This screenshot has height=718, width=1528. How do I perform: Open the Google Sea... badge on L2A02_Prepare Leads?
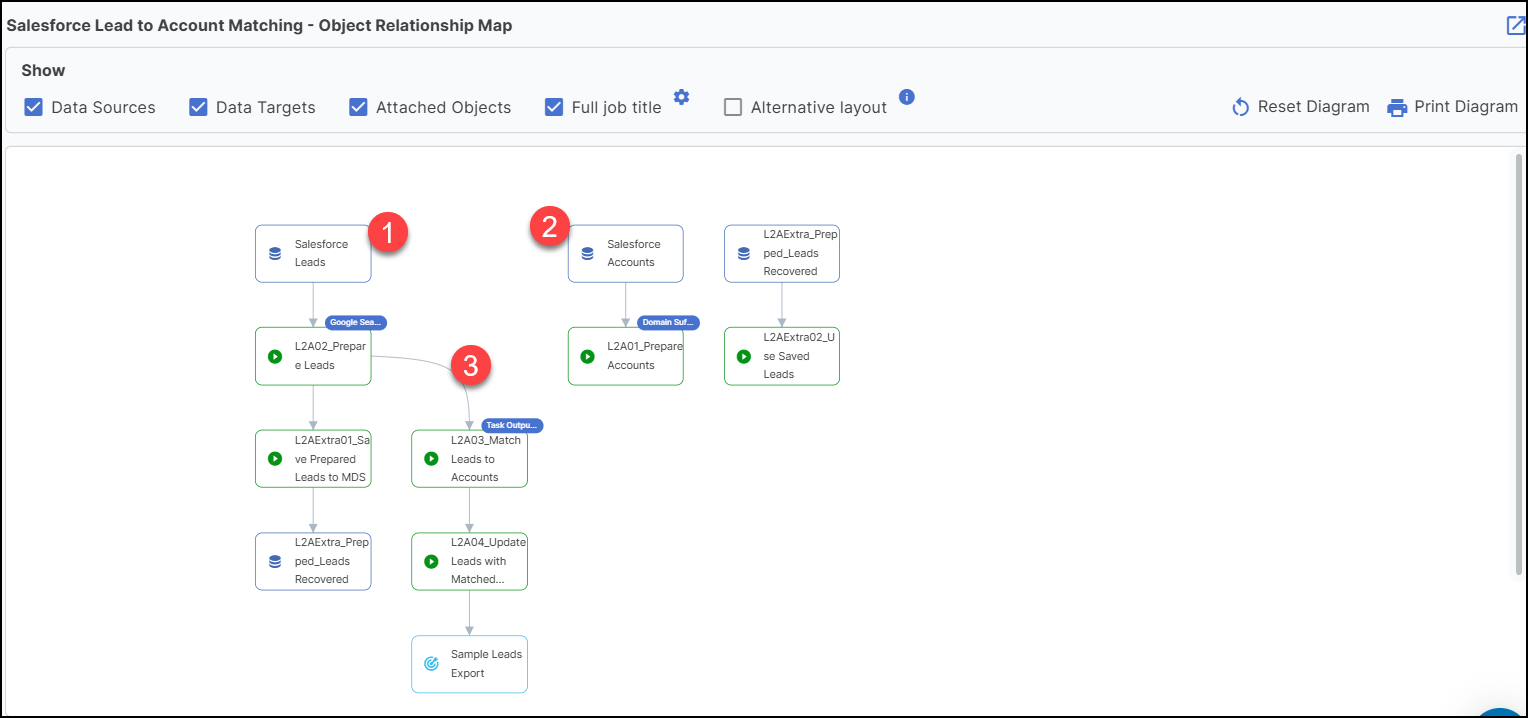point(356,322)
